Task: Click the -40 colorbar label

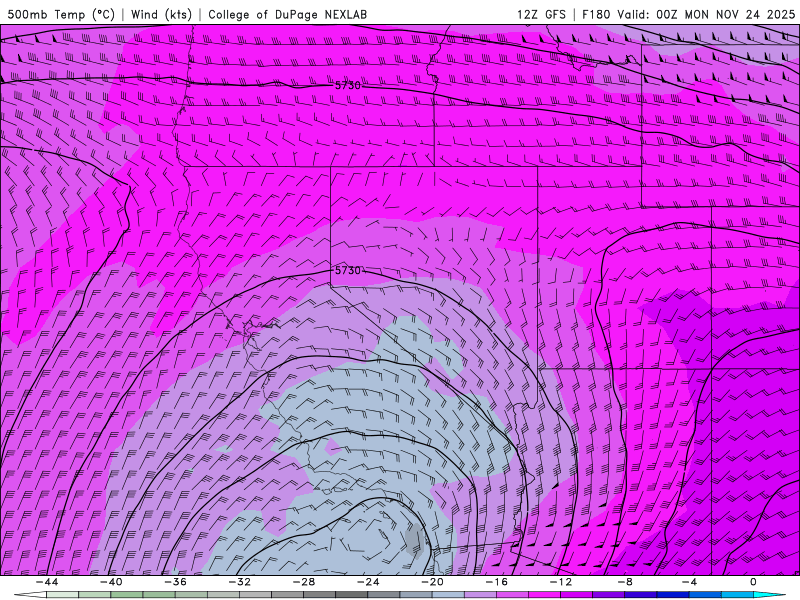Action: pyautogui.click(x=111, y=582)
